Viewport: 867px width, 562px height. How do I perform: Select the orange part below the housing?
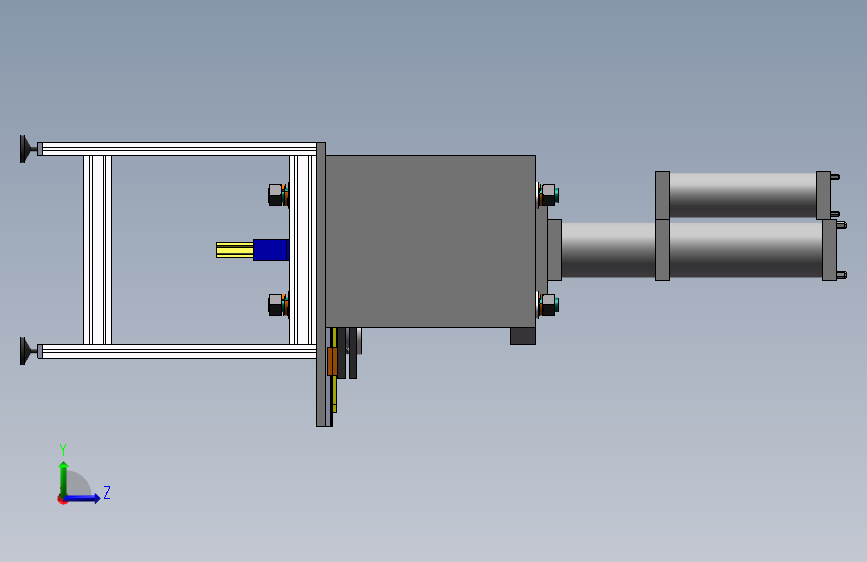pyautogui.click(x=332, y=361)
